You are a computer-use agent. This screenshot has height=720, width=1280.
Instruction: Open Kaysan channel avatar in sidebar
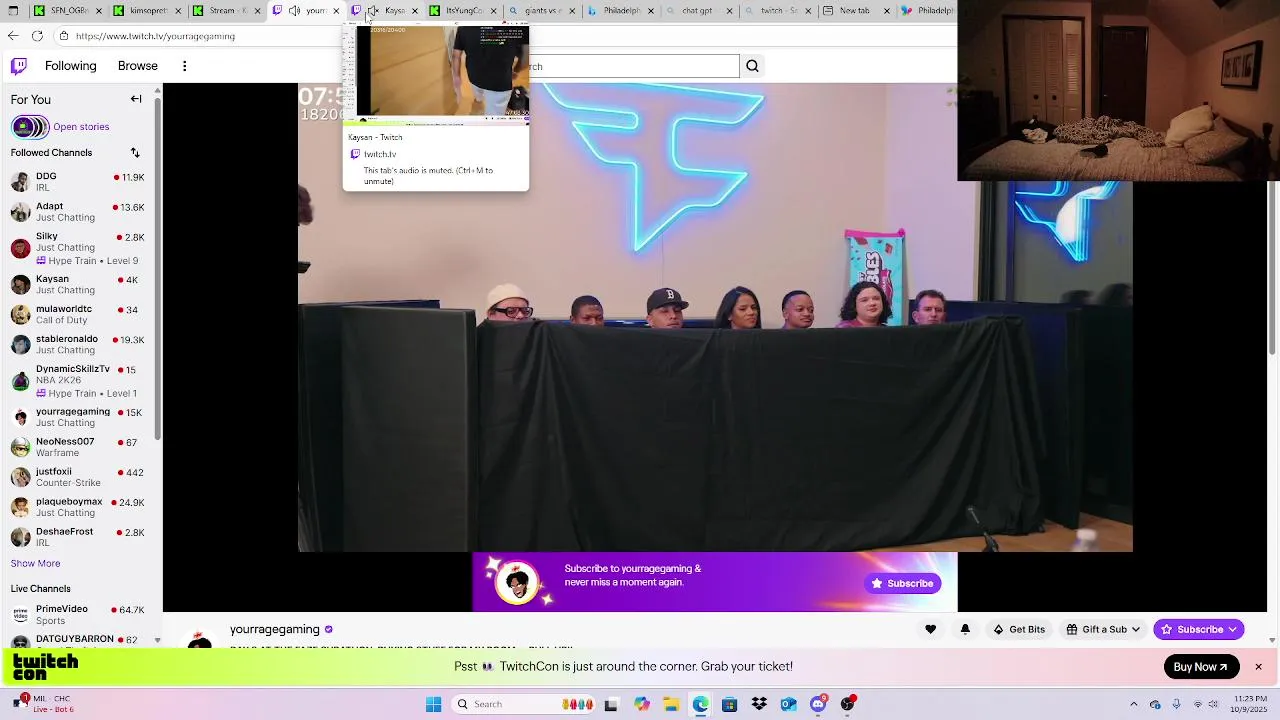click(20, 285)
